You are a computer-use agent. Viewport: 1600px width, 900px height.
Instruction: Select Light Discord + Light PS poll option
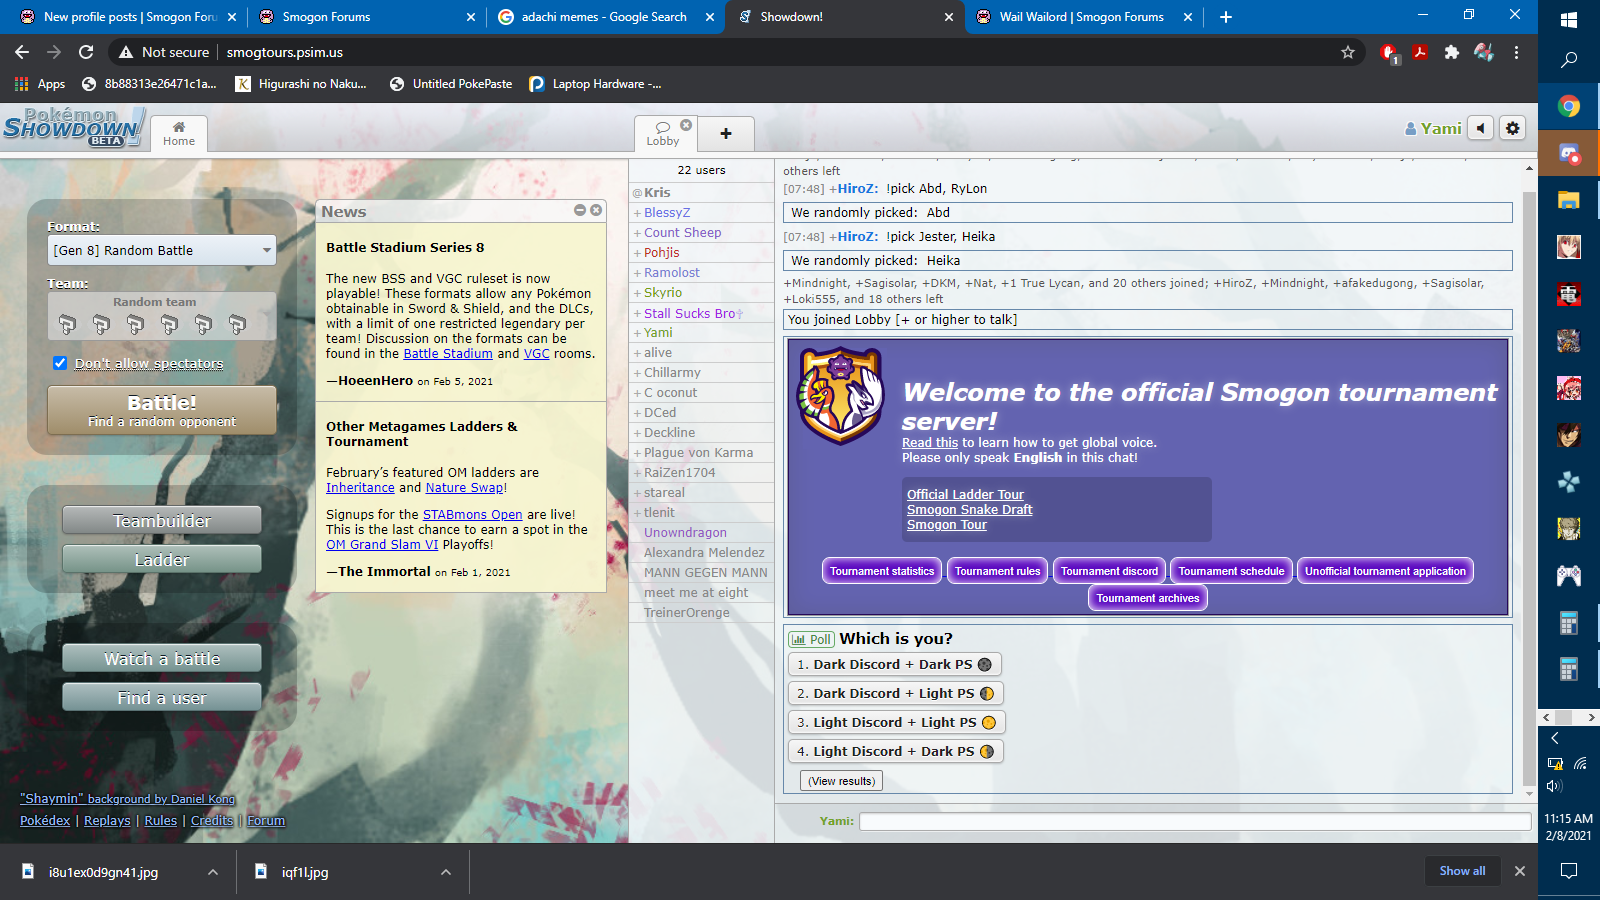click(896, 722)
